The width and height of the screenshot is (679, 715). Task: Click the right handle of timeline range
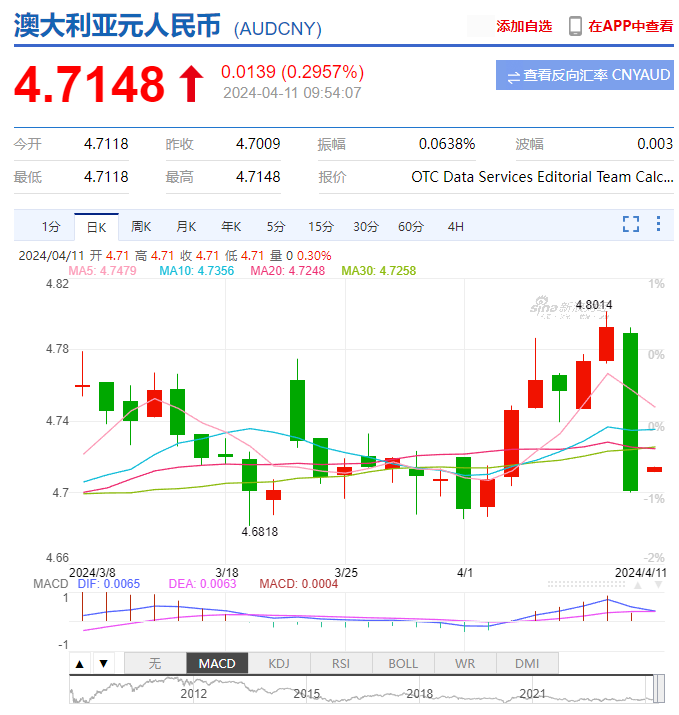(659, 688)
